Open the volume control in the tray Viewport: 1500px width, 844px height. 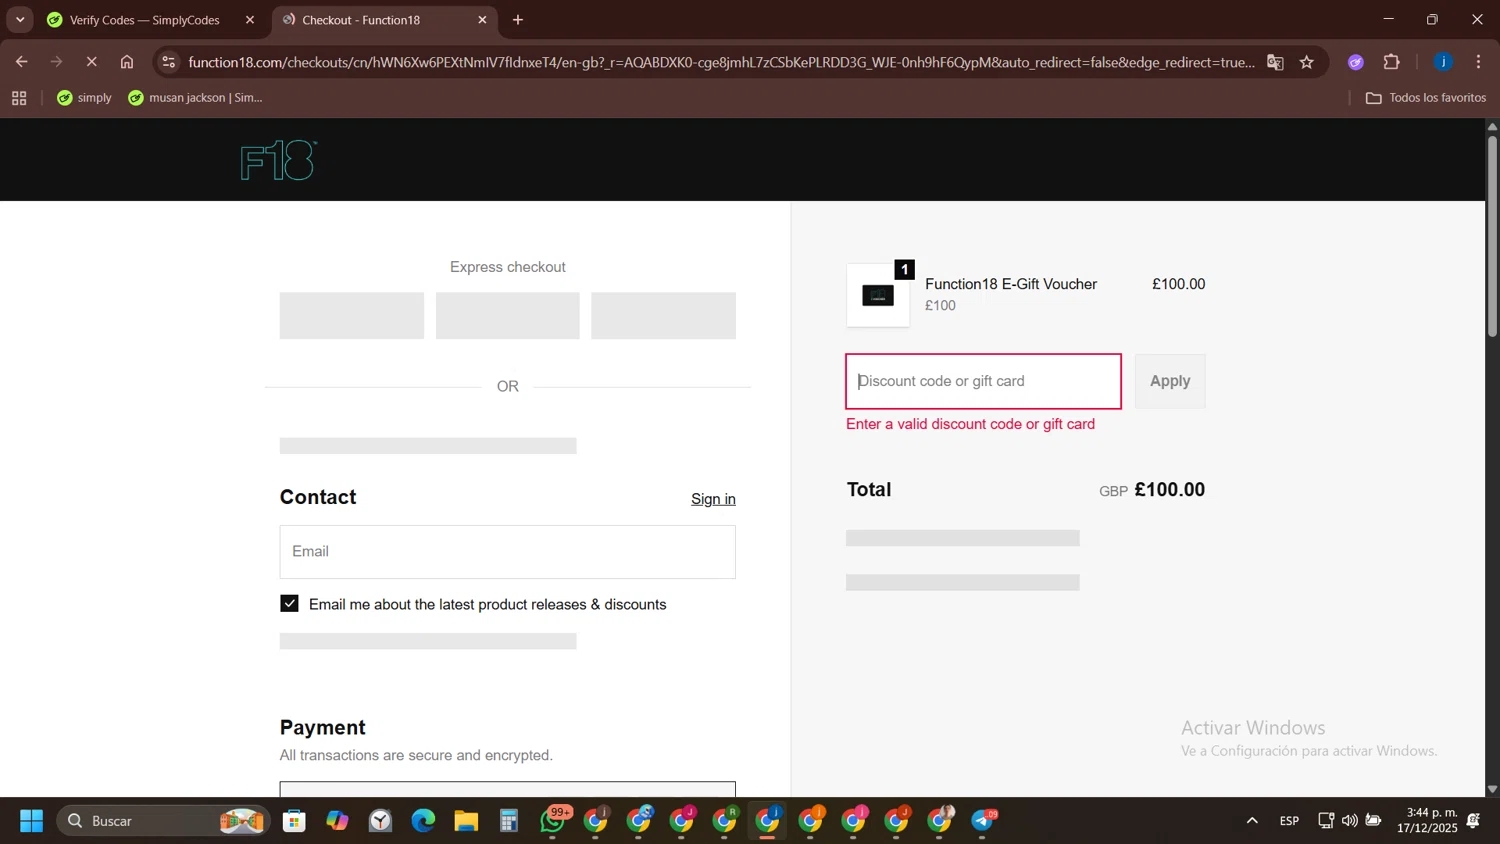(1350, 821)
